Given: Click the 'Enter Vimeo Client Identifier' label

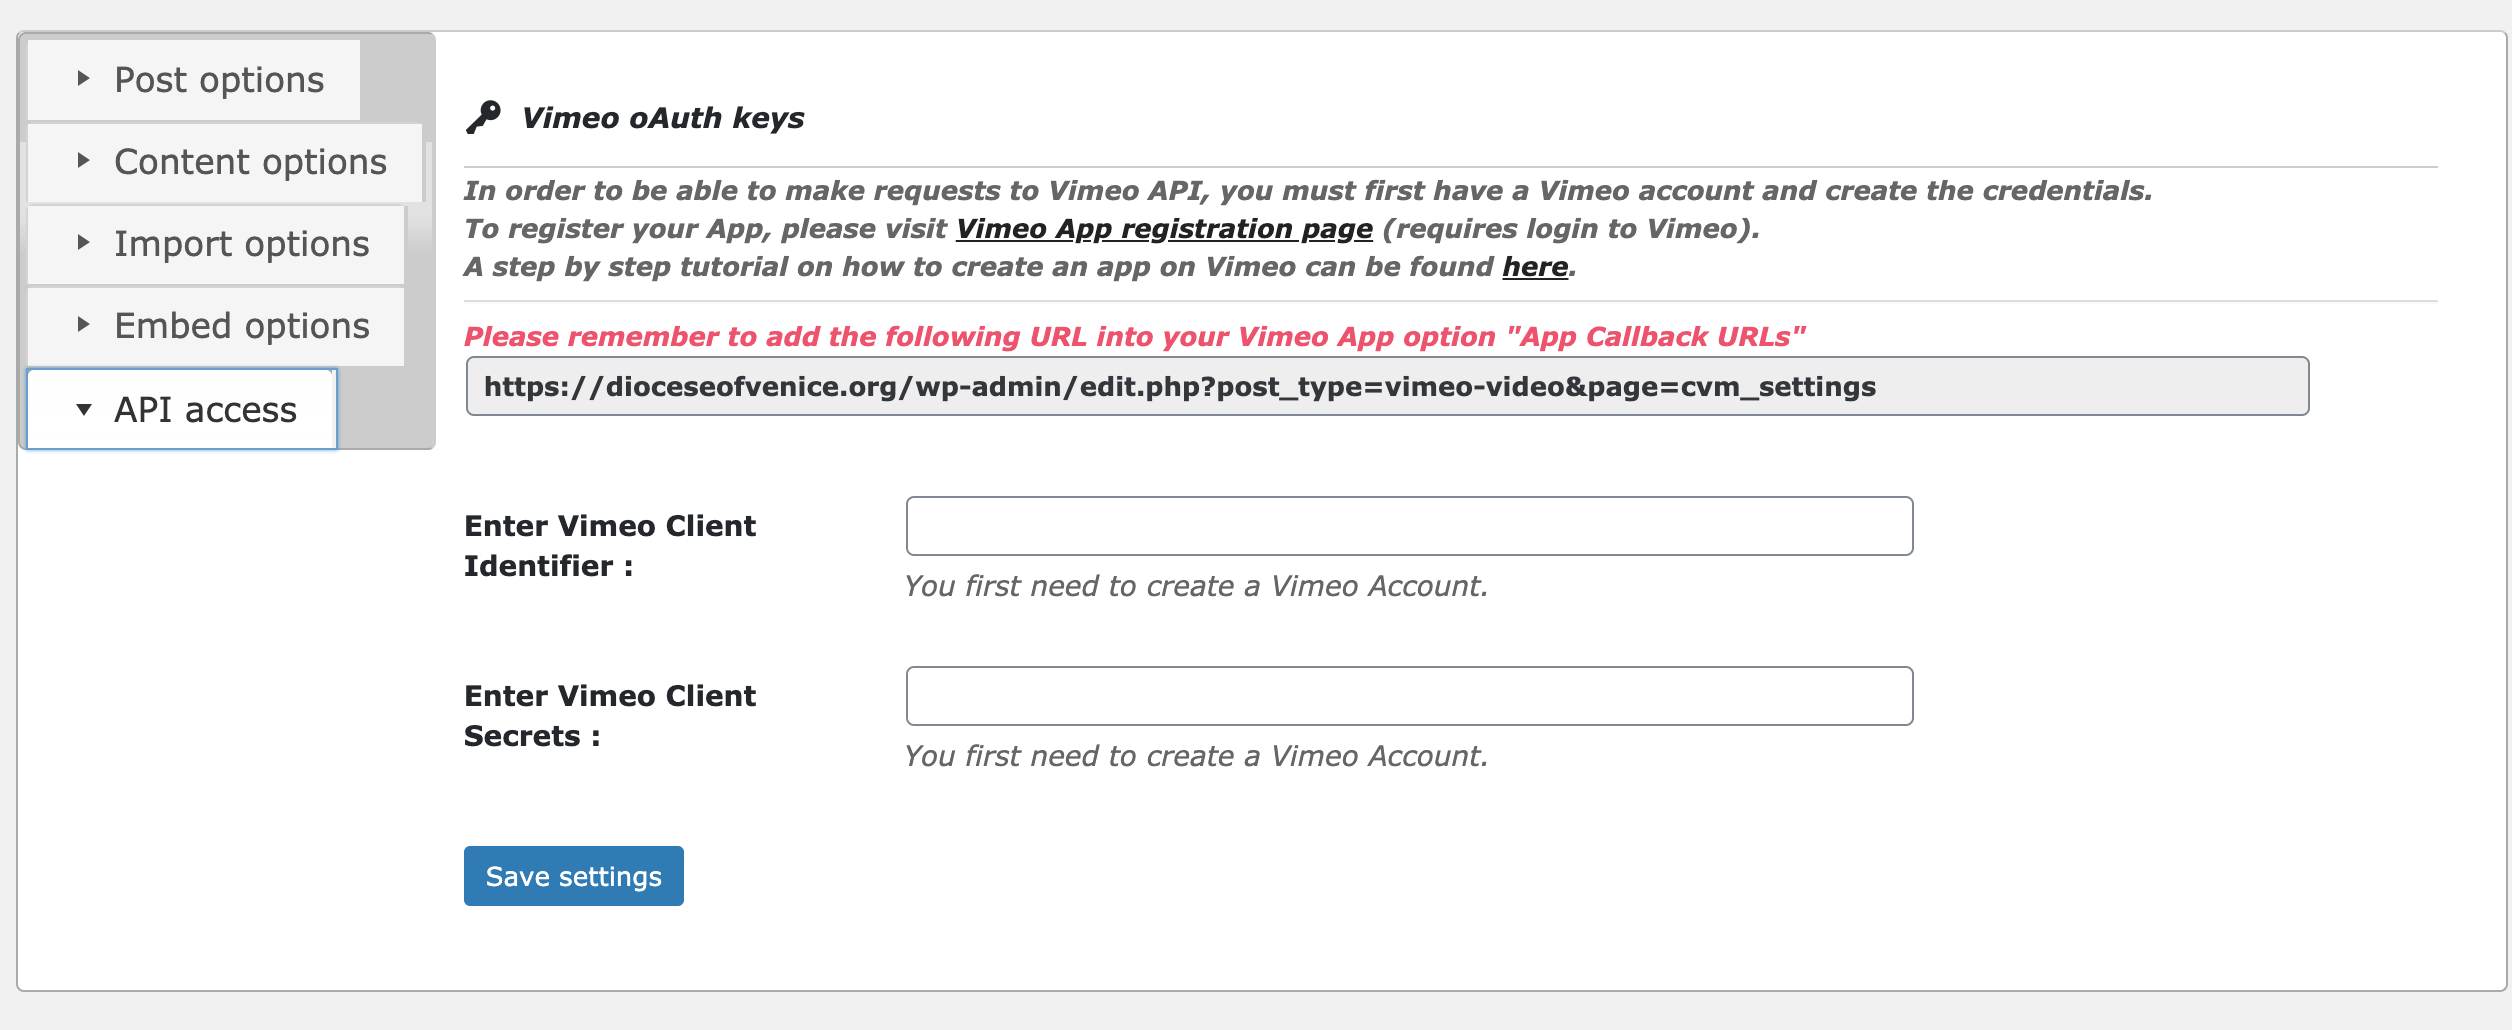Looking at the screenshot, I should pos(609,545).
